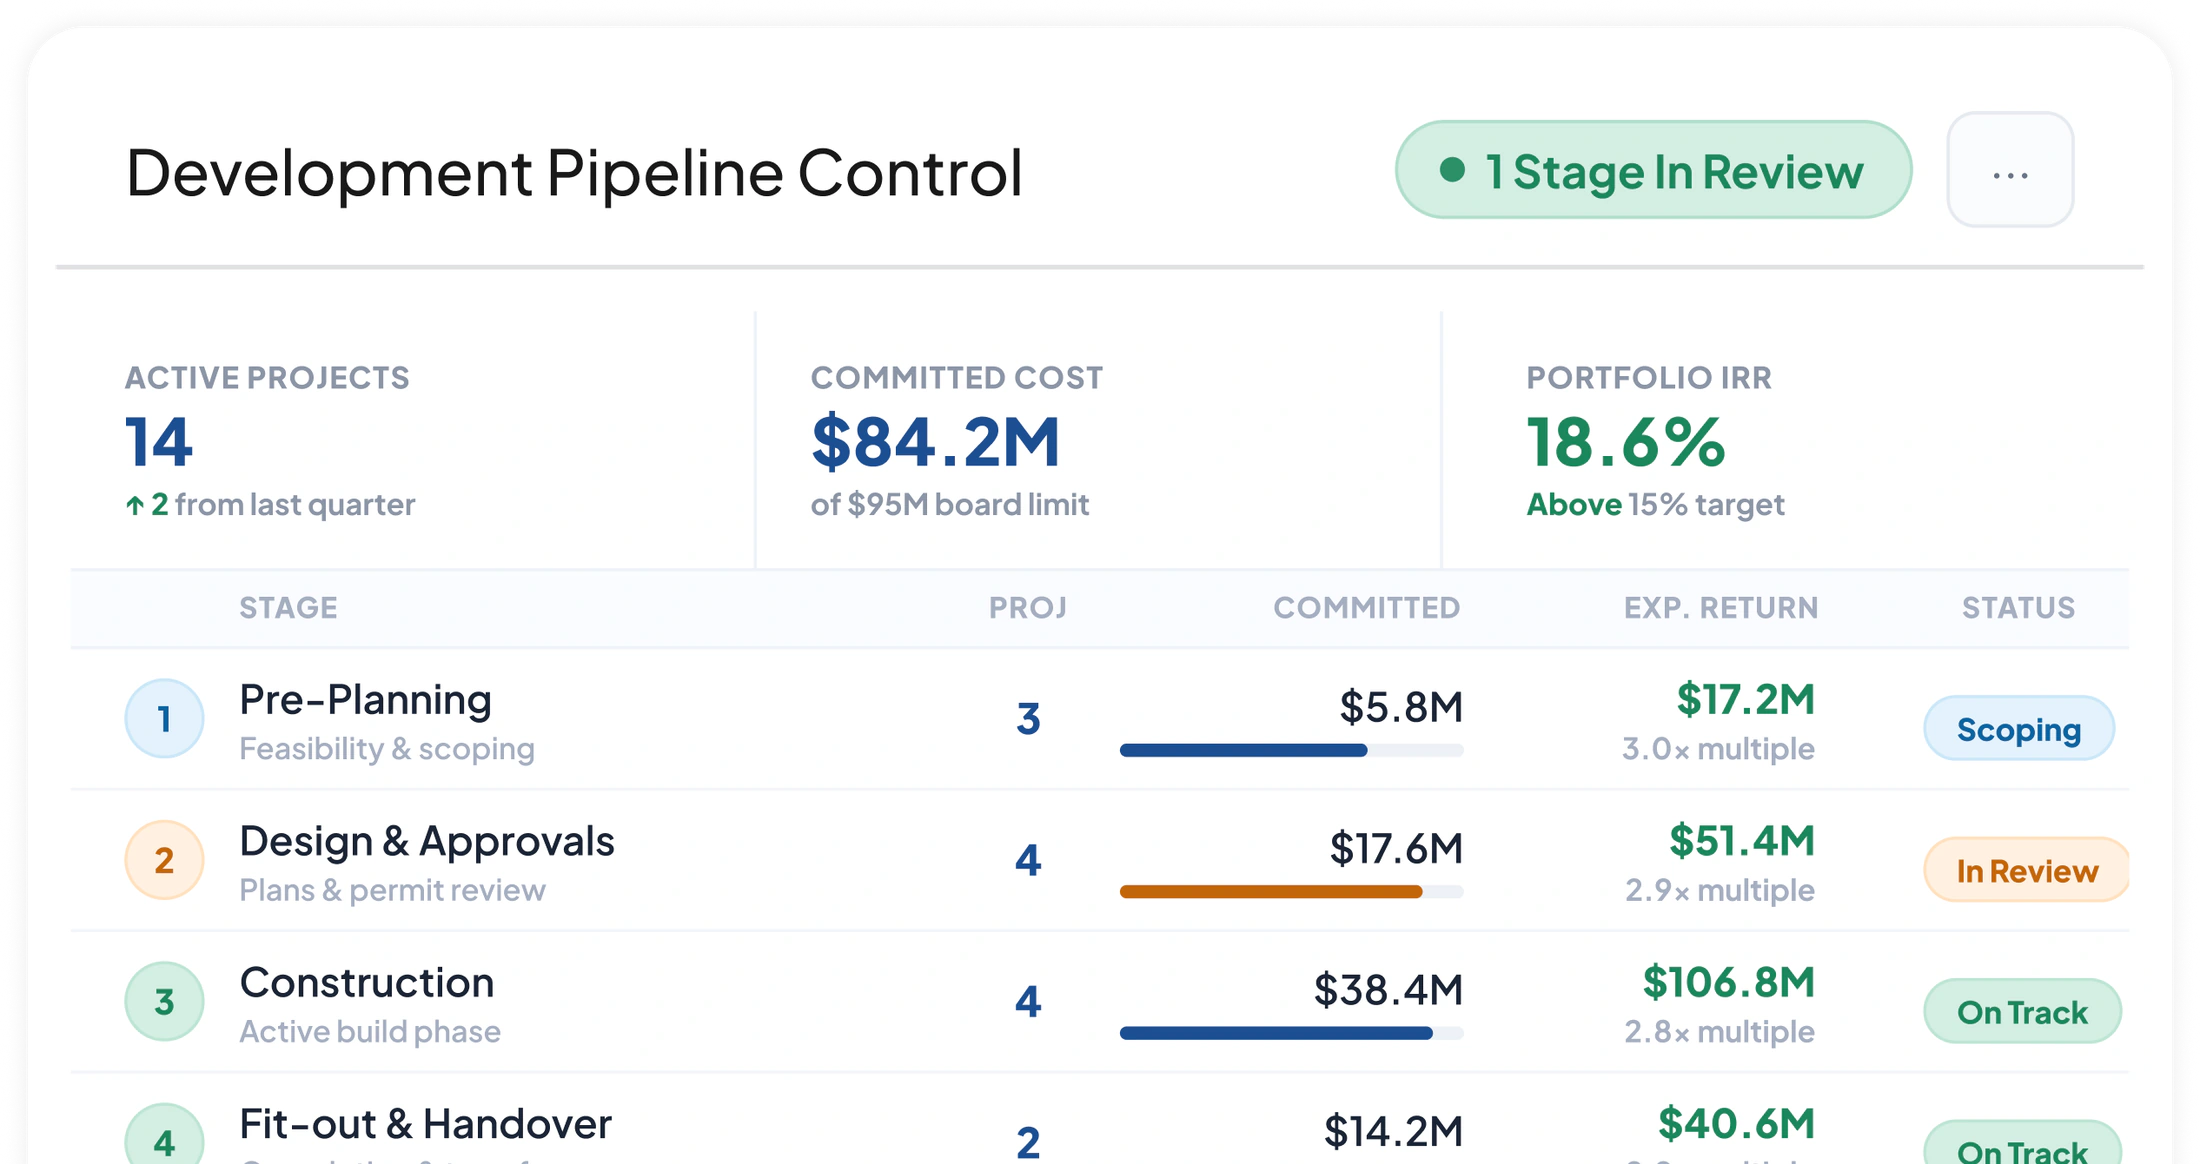Click the Pre-Planning committed progress bar
This screenshot has width=2200, height=1164.
click(1291, 750)
